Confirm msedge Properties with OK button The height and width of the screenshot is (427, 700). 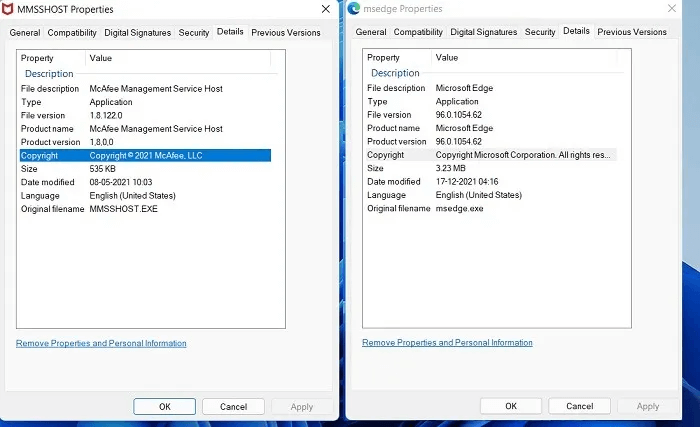pyautogui.click(x=511, y=406)
